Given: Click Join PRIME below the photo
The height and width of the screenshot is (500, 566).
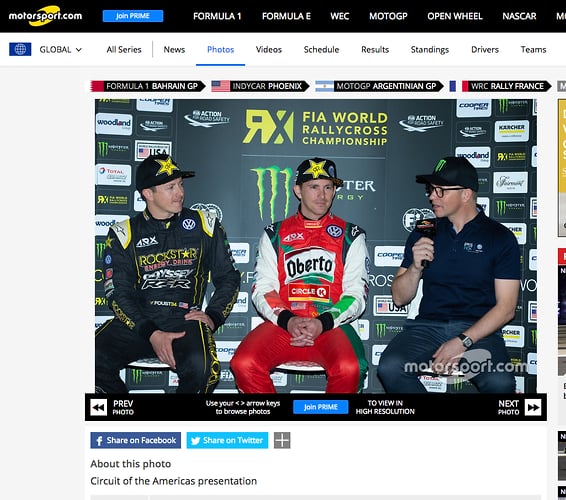Looking at the screenshot, I should [321, 407].
